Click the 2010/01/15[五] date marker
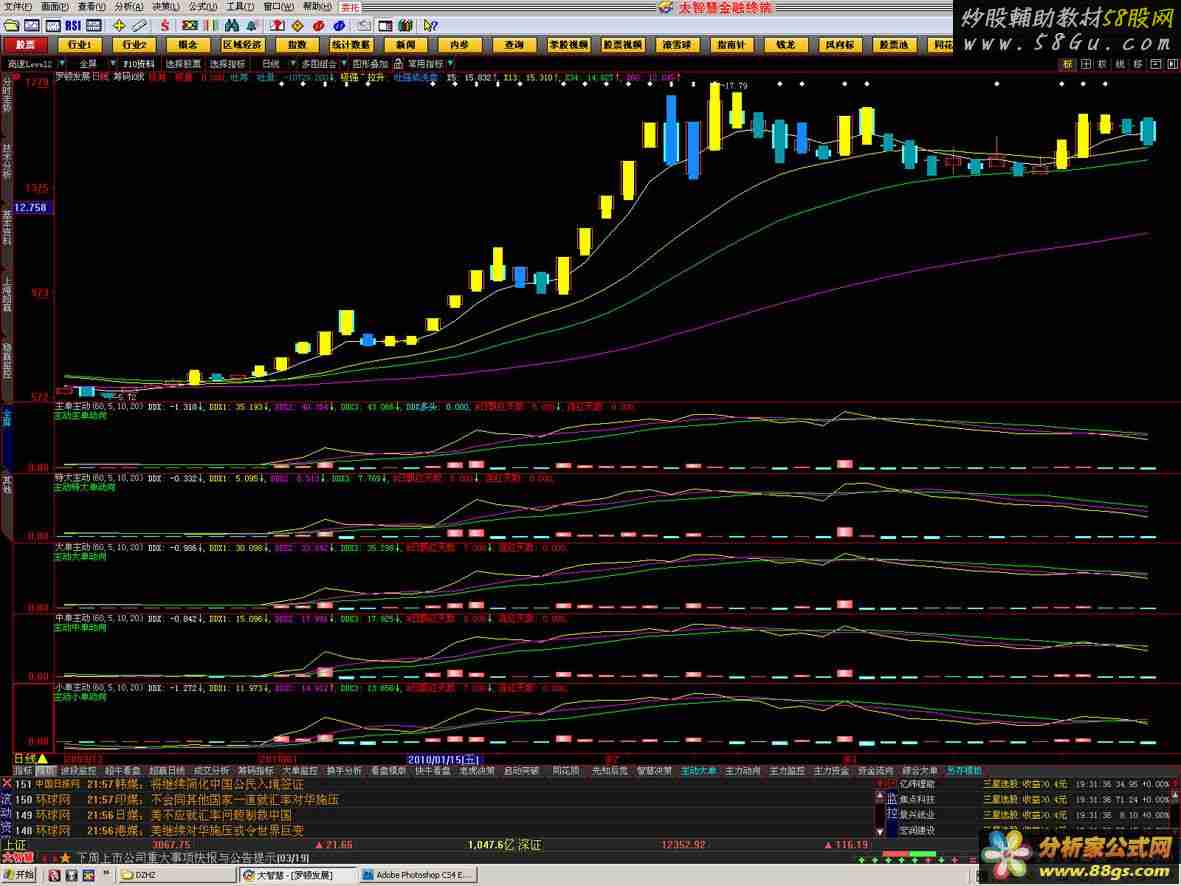Viewport: 1181px width, 886px height. (444, 759)
